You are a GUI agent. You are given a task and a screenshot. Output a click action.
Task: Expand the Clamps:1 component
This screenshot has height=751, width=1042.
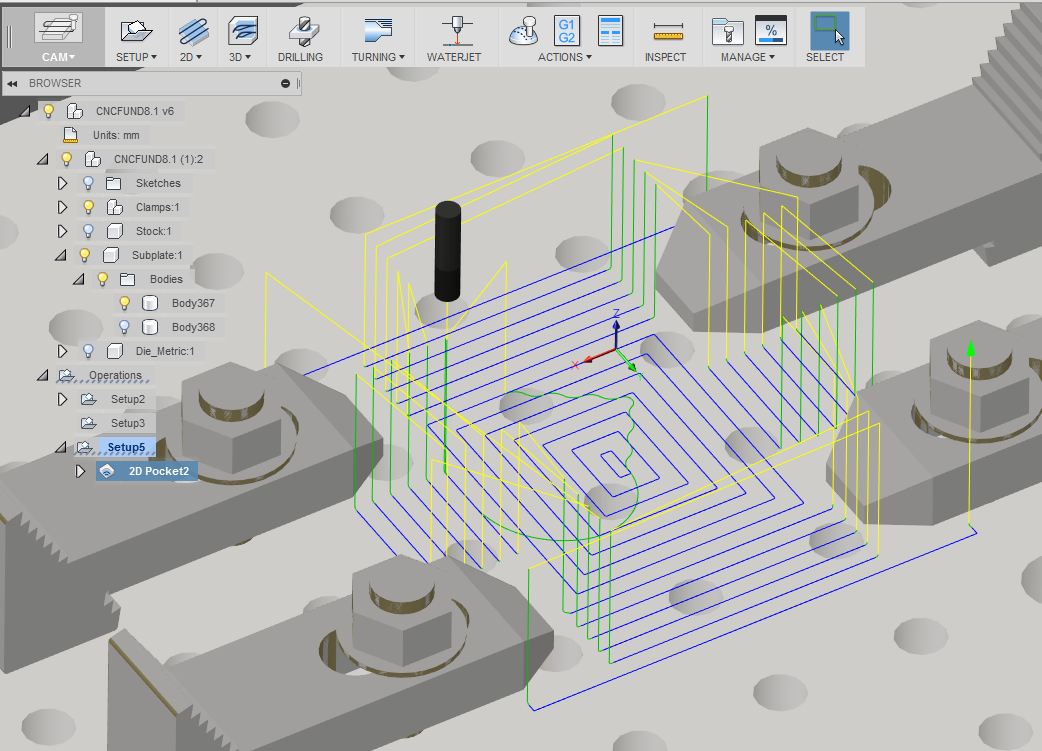(x=62, y=207)
